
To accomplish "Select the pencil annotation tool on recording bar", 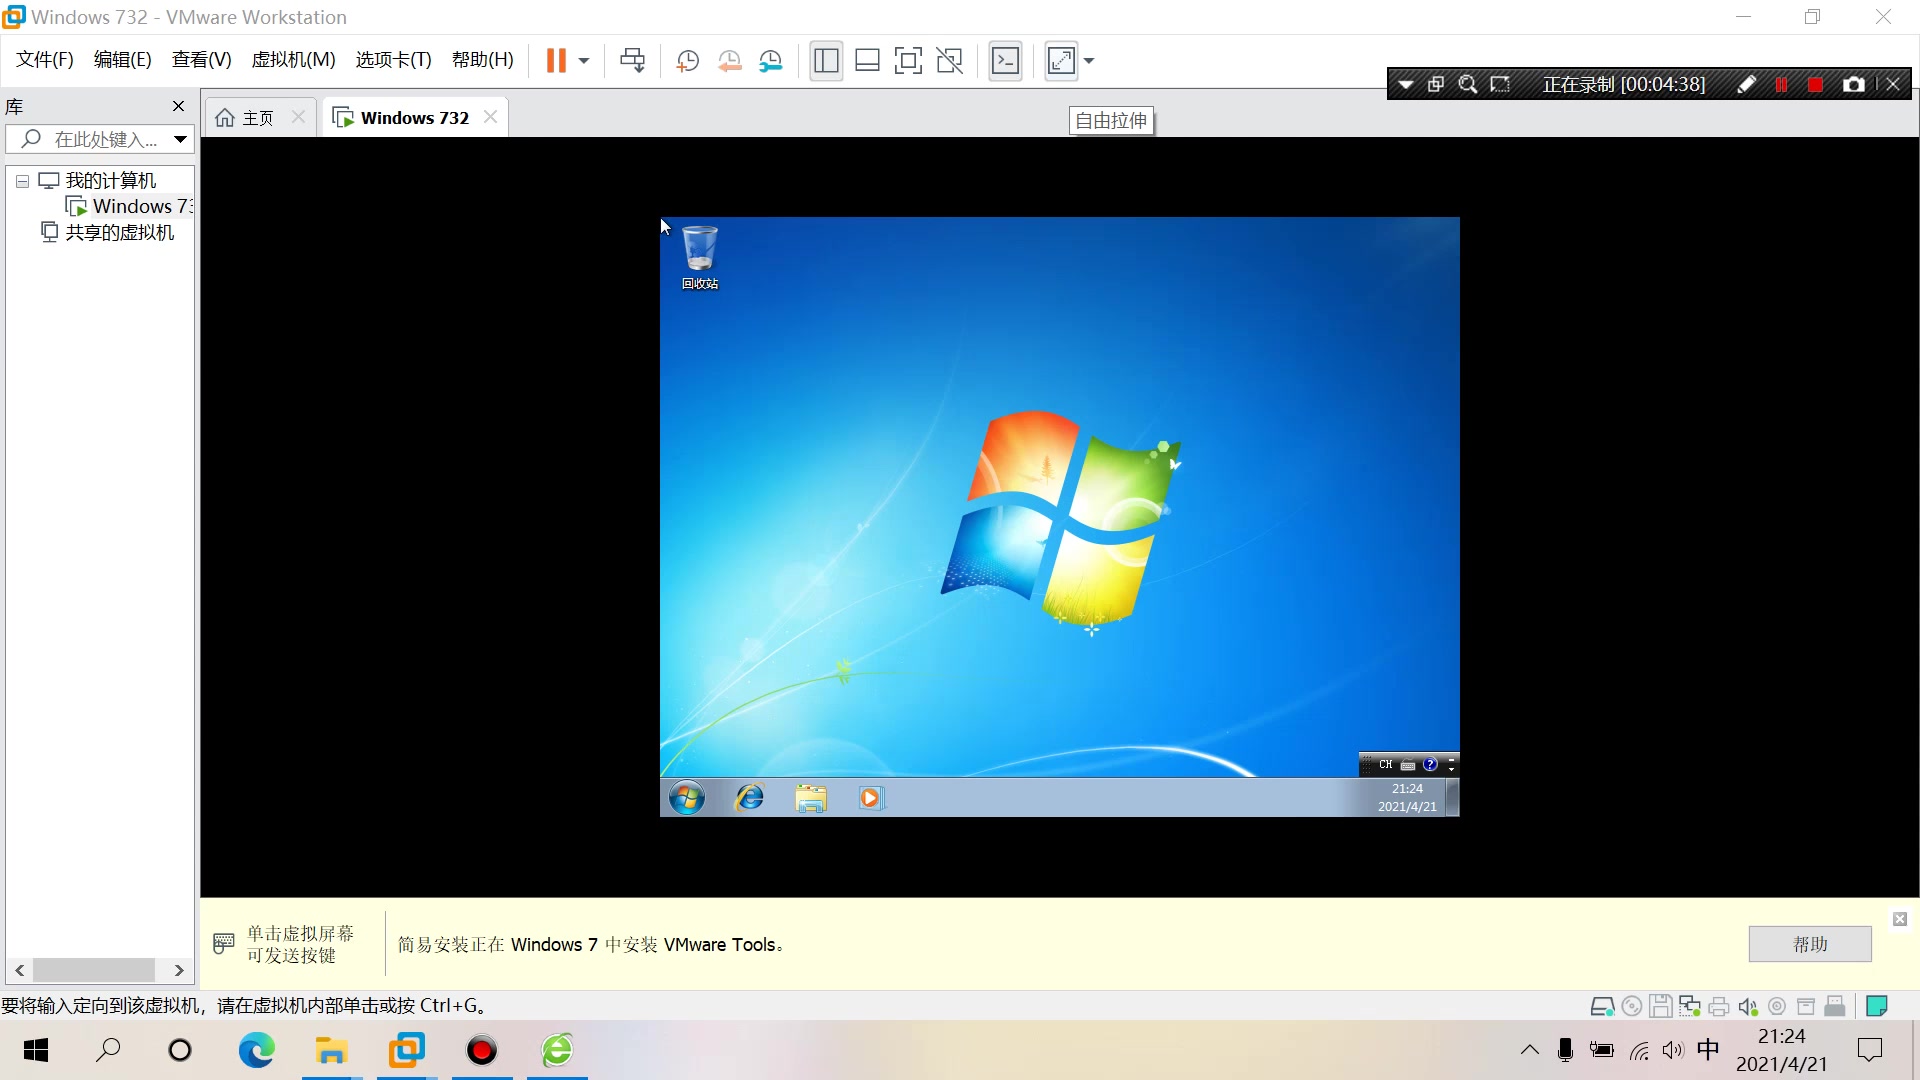I will (1746, 84).
